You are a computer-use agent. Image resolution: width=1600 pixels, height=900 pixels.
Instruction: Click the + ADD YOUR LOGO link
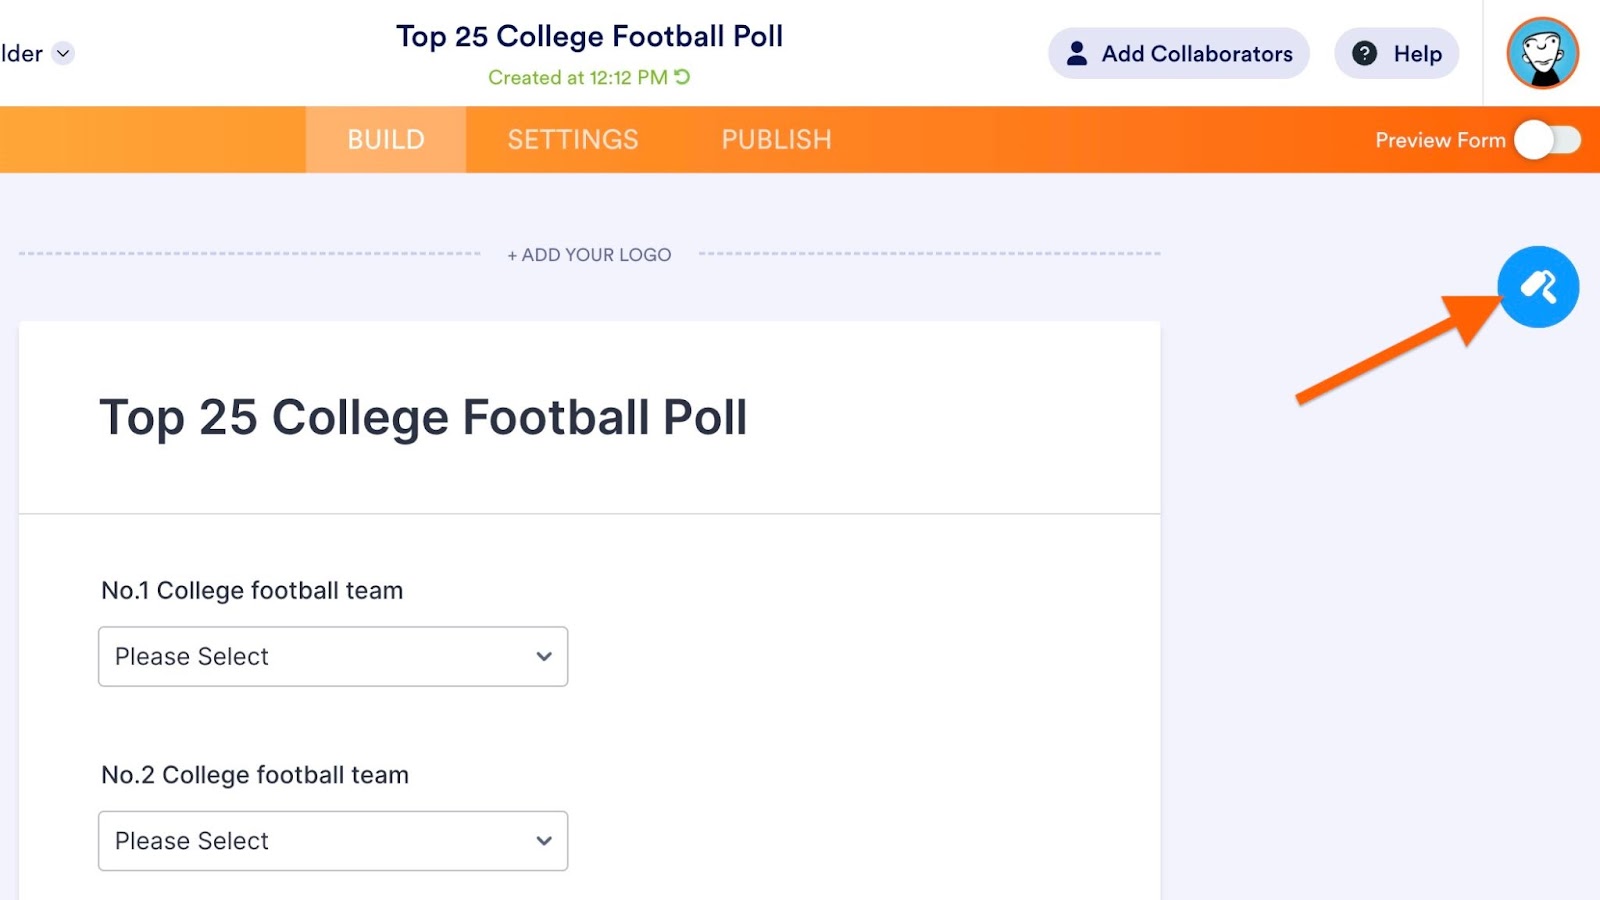click(590, 255)
